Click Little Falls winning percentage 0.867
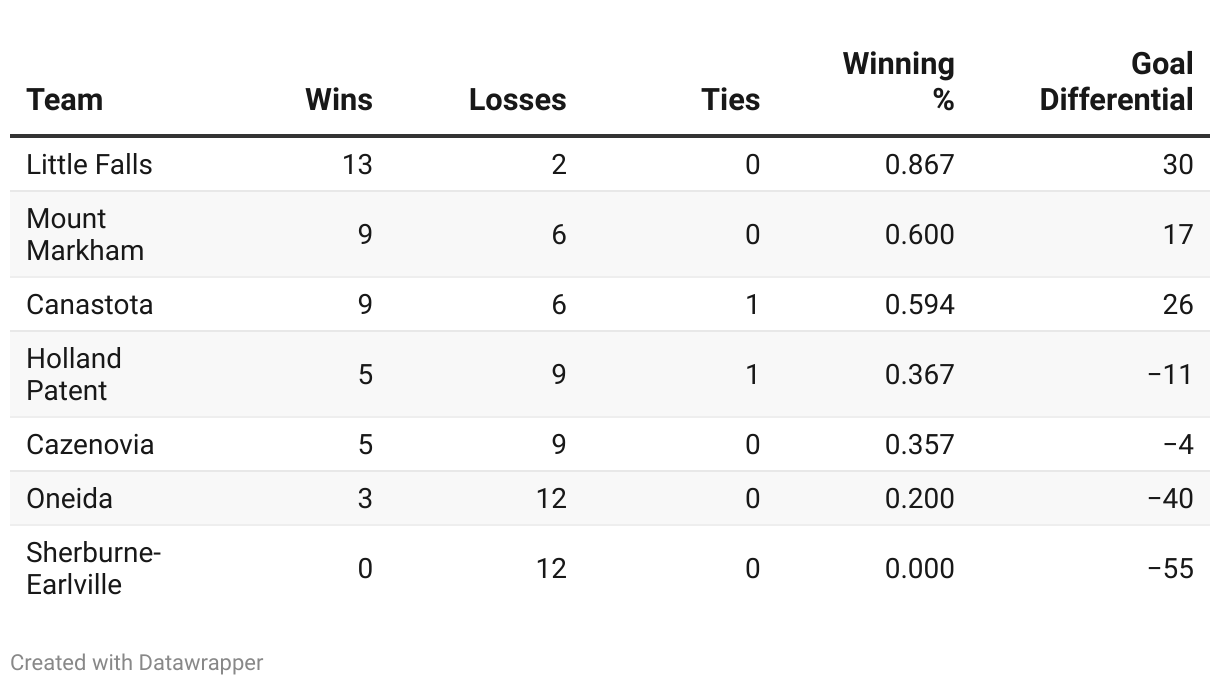The height and width of the screenshot is (686, 1220). (x=919, y=164)
